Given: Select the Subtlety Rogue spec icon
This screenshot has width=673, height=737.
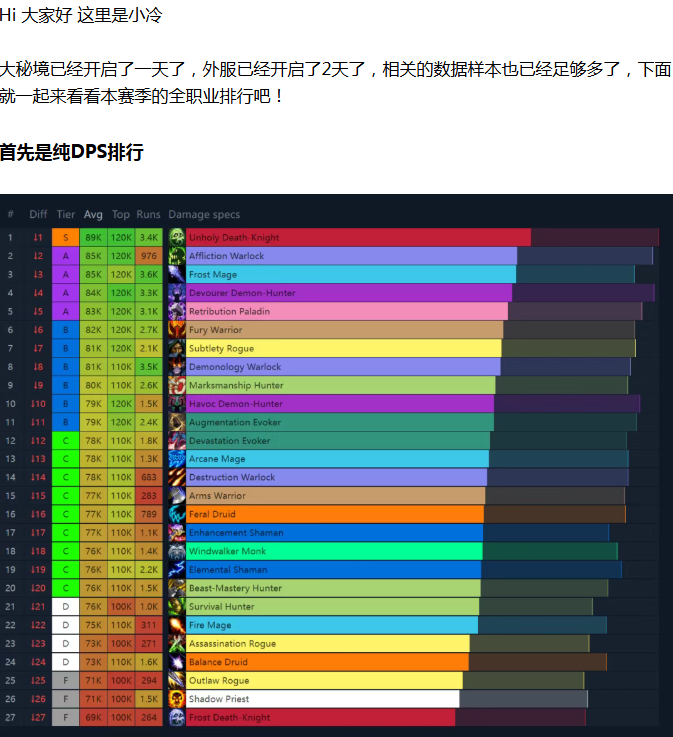Looking at the screenshot, I should [177, 348].
